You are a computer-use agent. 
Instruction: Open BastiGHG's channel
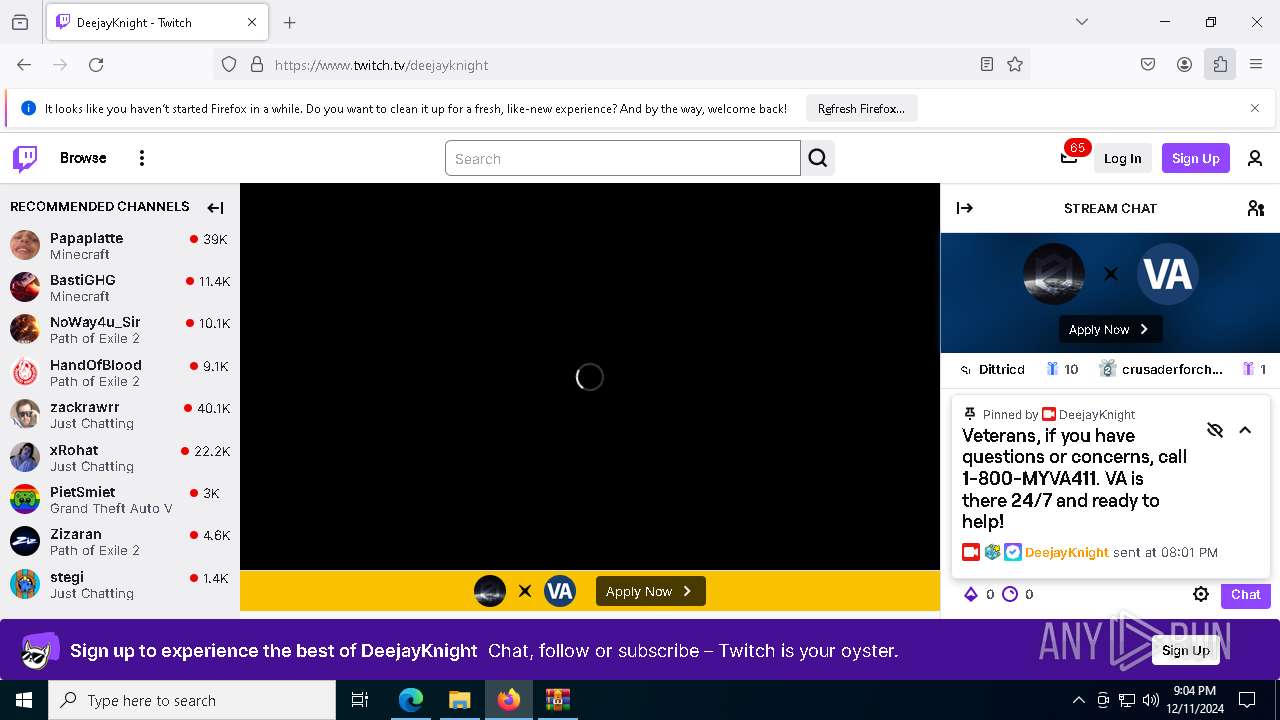coord(120,287)
